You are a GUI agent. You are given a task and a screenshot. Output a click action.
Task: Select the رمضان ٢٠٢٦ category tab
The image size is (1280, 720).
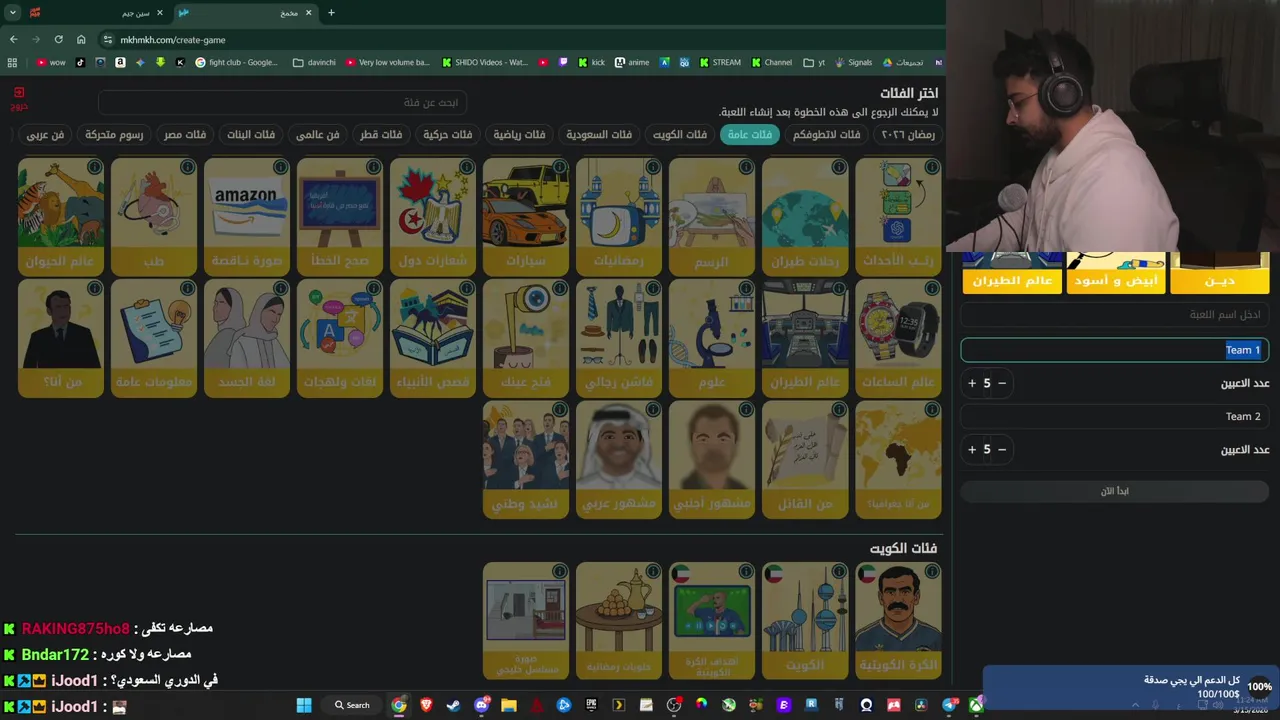[908, 134]
